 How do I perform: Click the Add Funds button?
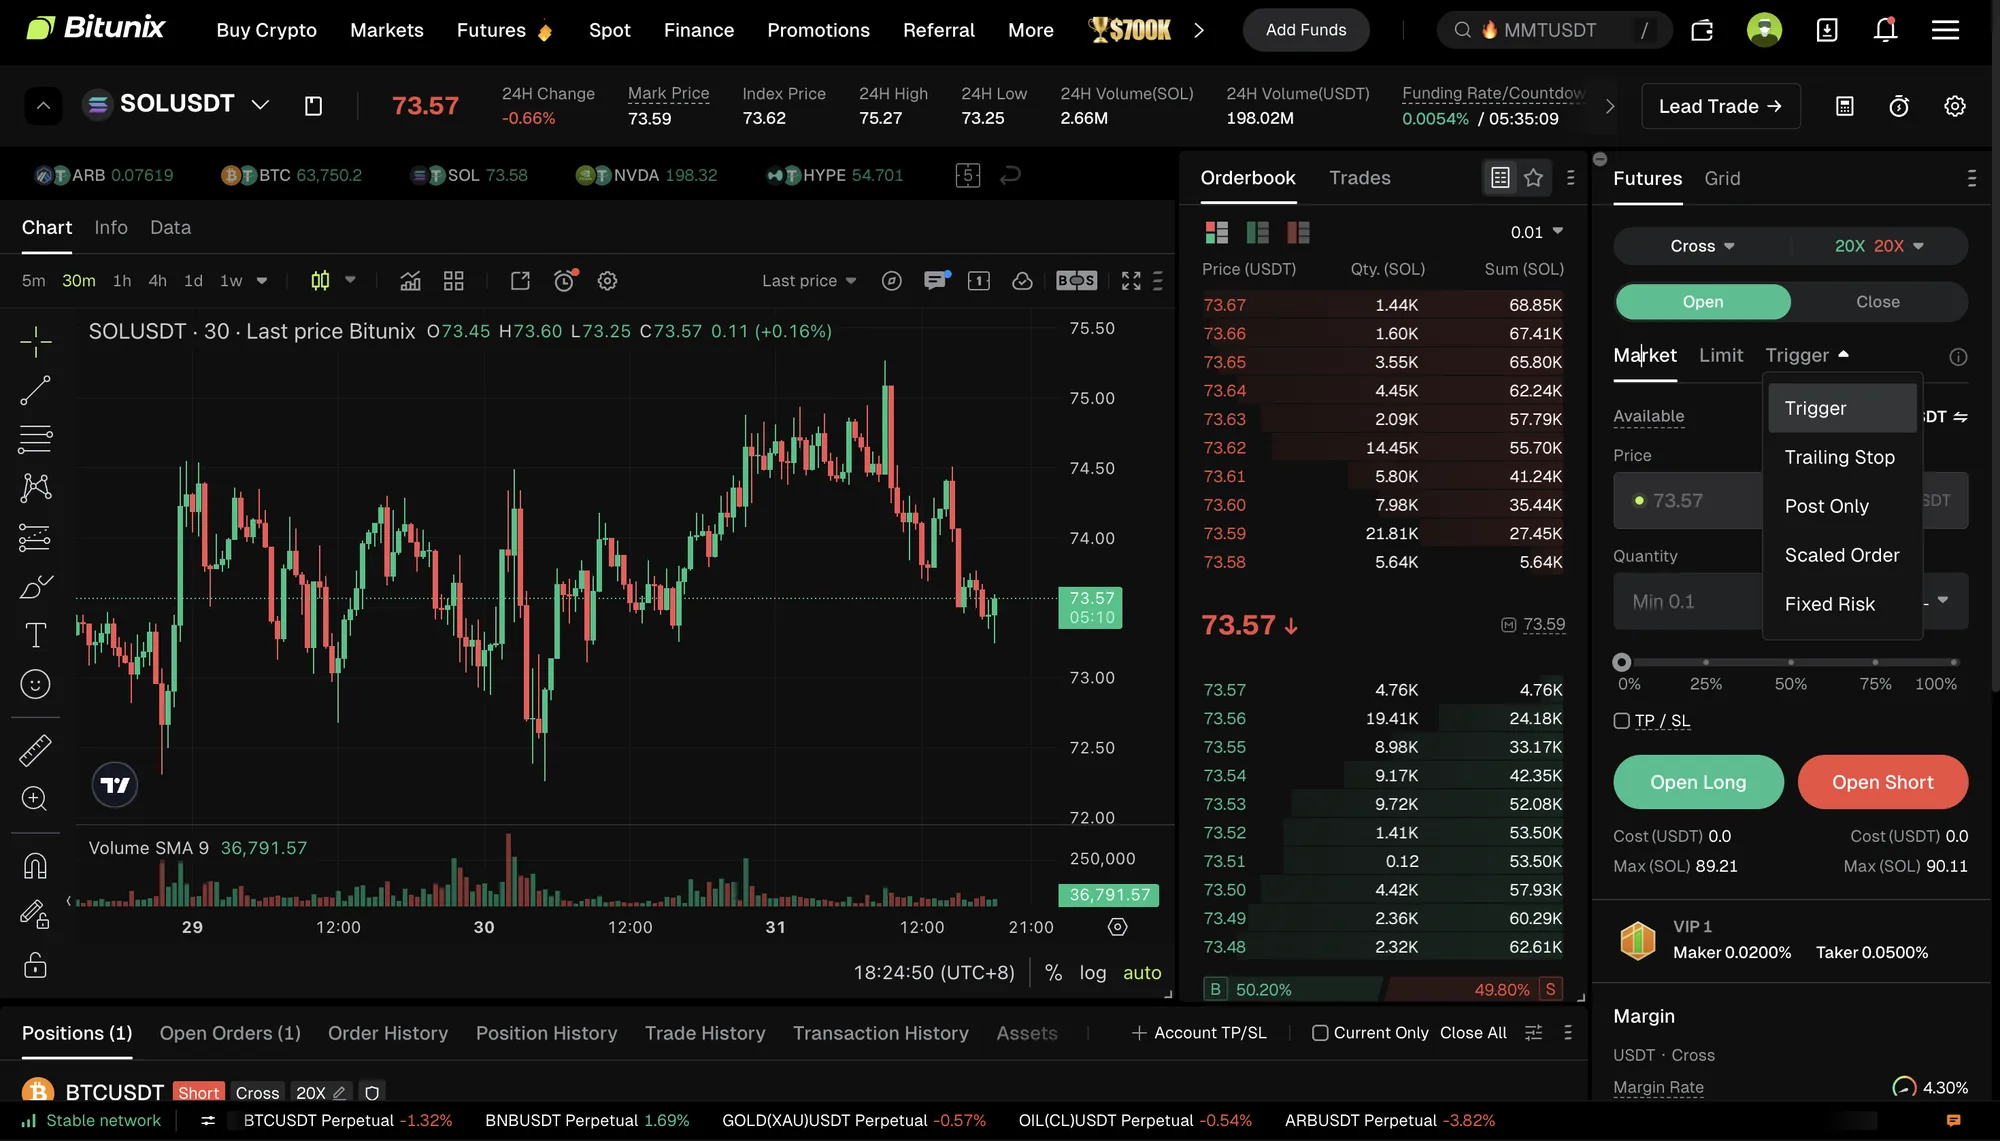(x=1306, y=30)
